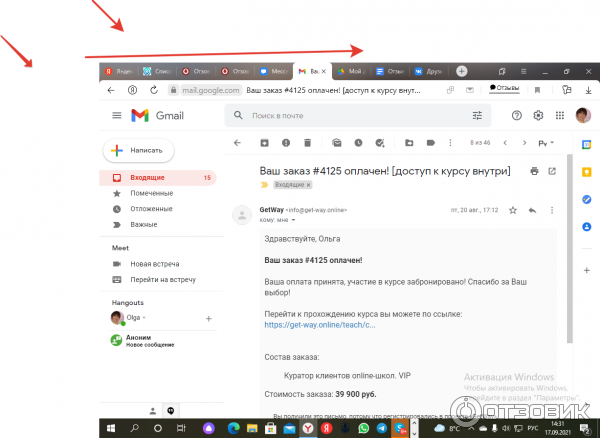Print the email with printer icon

pos(535,171)
